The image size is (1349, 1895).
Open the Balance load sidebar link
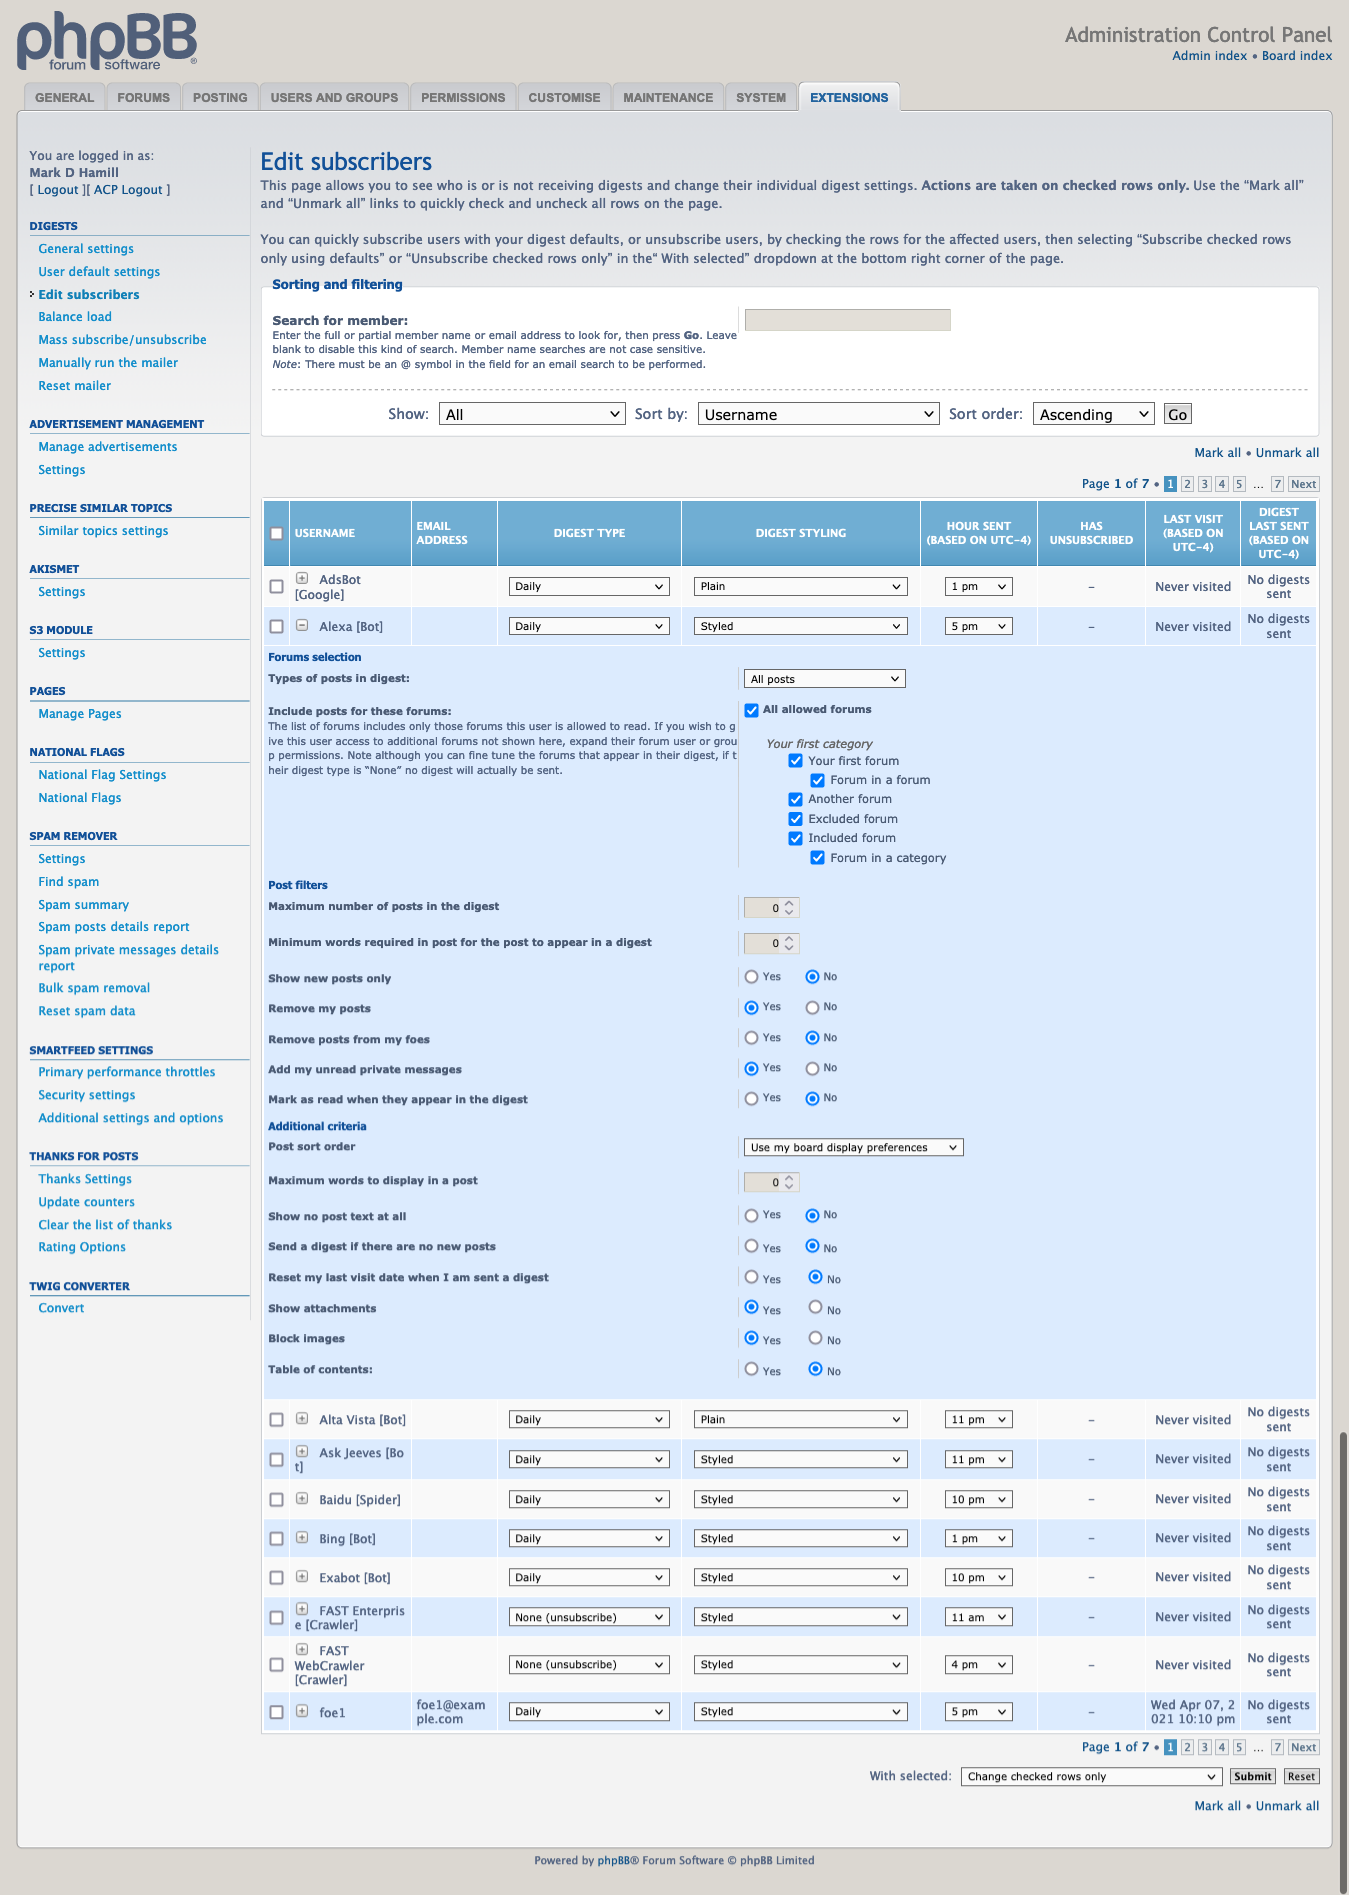click(x=75, y=317)
